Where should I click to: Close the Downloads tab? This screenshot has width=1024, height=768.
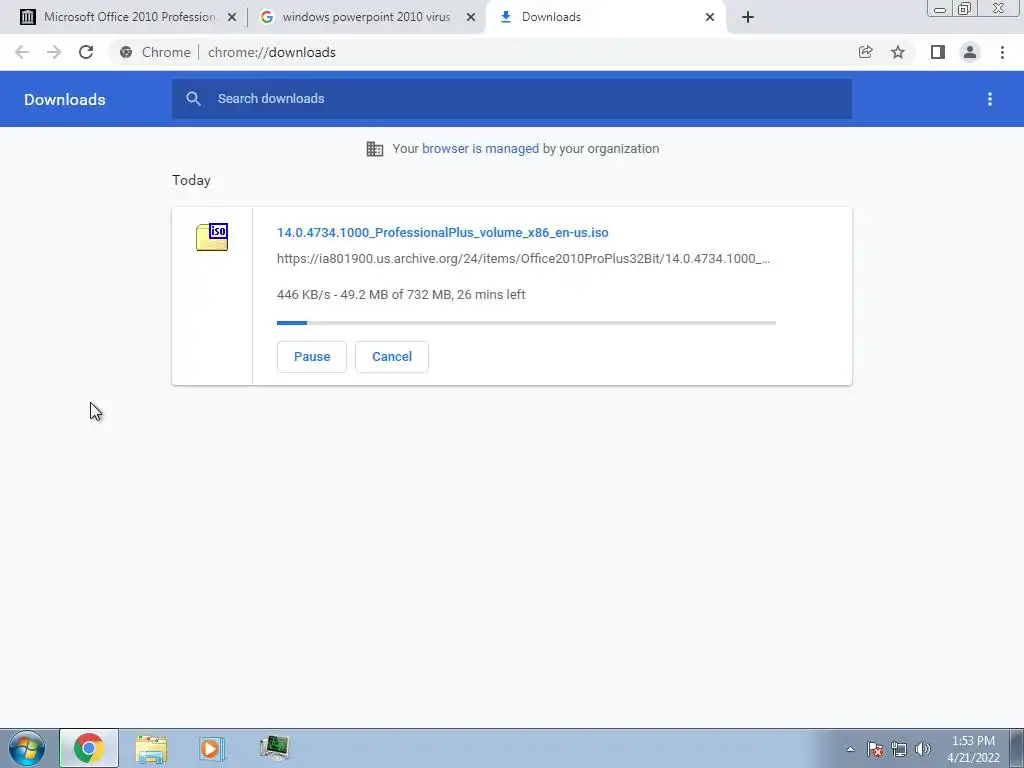pyautogui.click(x=710, y=18)
